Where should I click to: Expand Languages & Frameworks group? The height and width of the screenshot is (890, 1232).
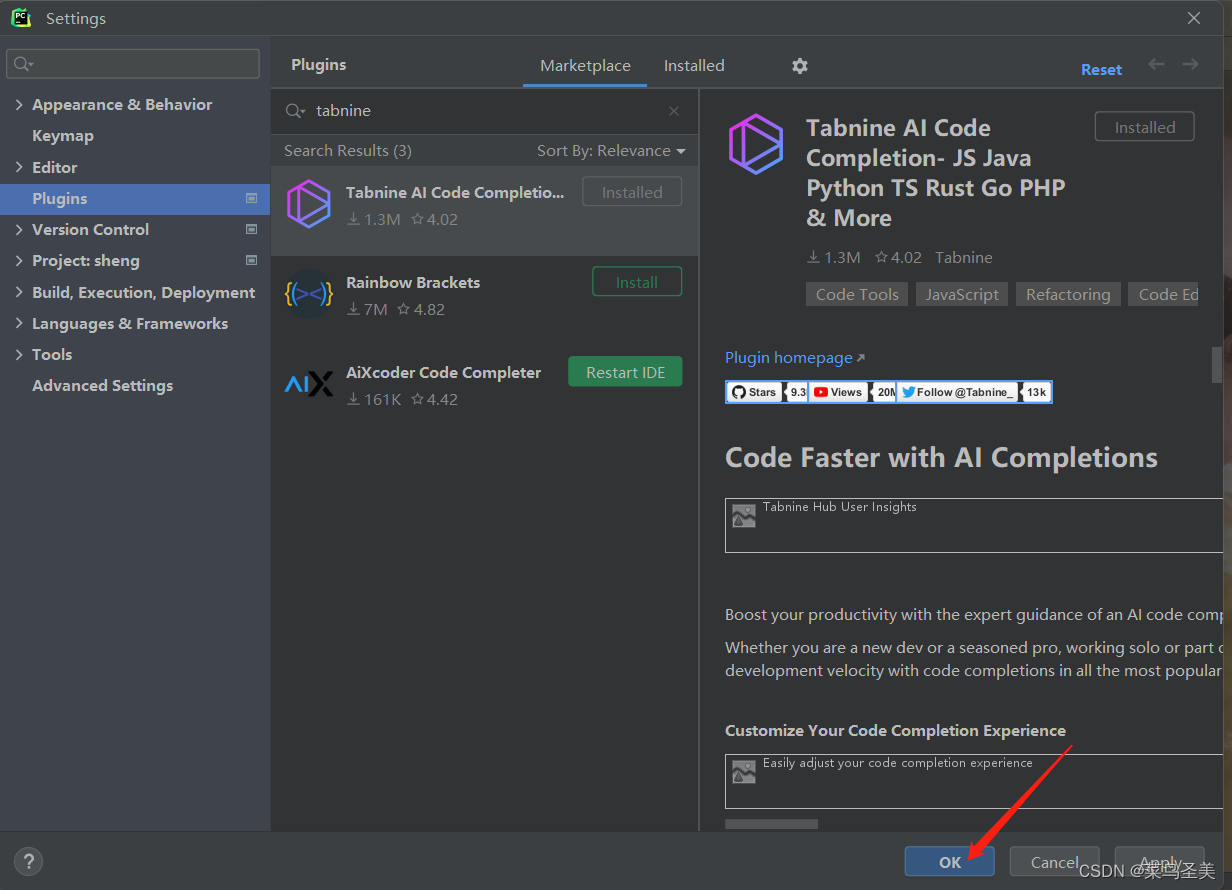[x=19, y=324]
